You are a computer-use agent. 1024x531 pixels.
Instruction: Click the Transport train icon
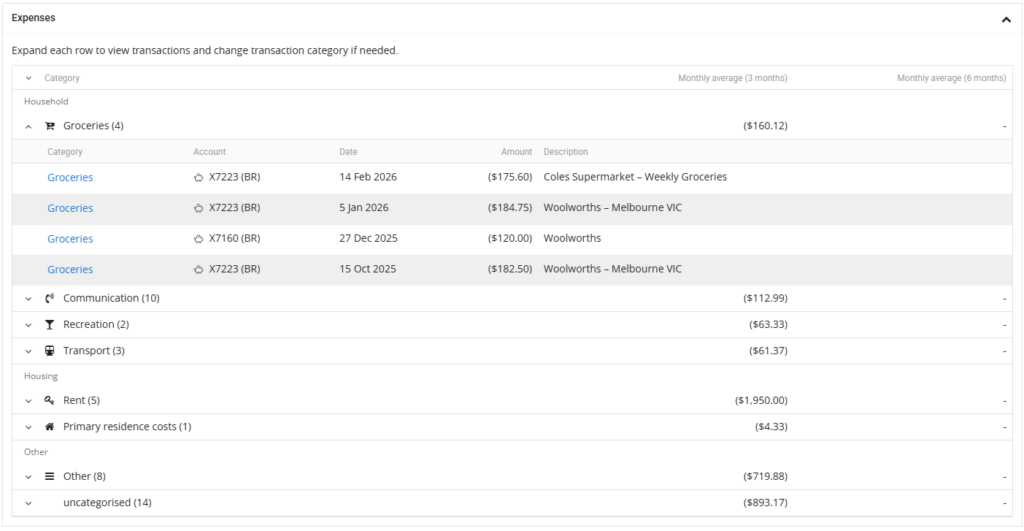(x=50, y=351)
